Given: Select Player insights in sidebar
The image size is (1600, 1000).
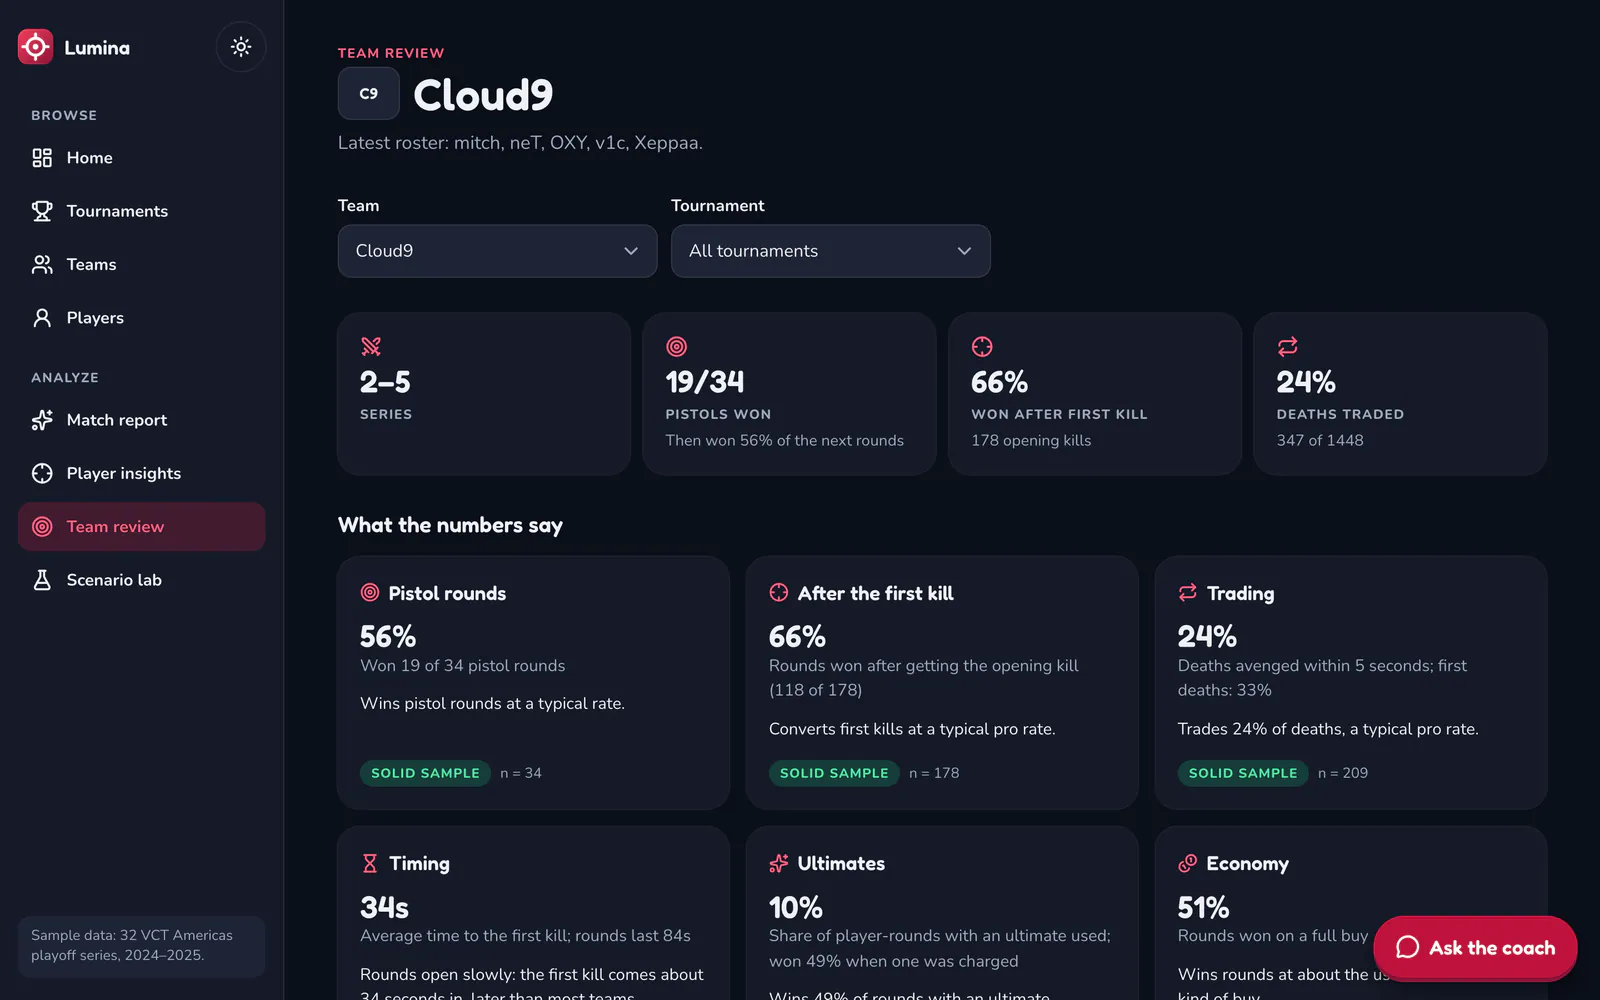Looking at the screenshot, I should point(141,473).
